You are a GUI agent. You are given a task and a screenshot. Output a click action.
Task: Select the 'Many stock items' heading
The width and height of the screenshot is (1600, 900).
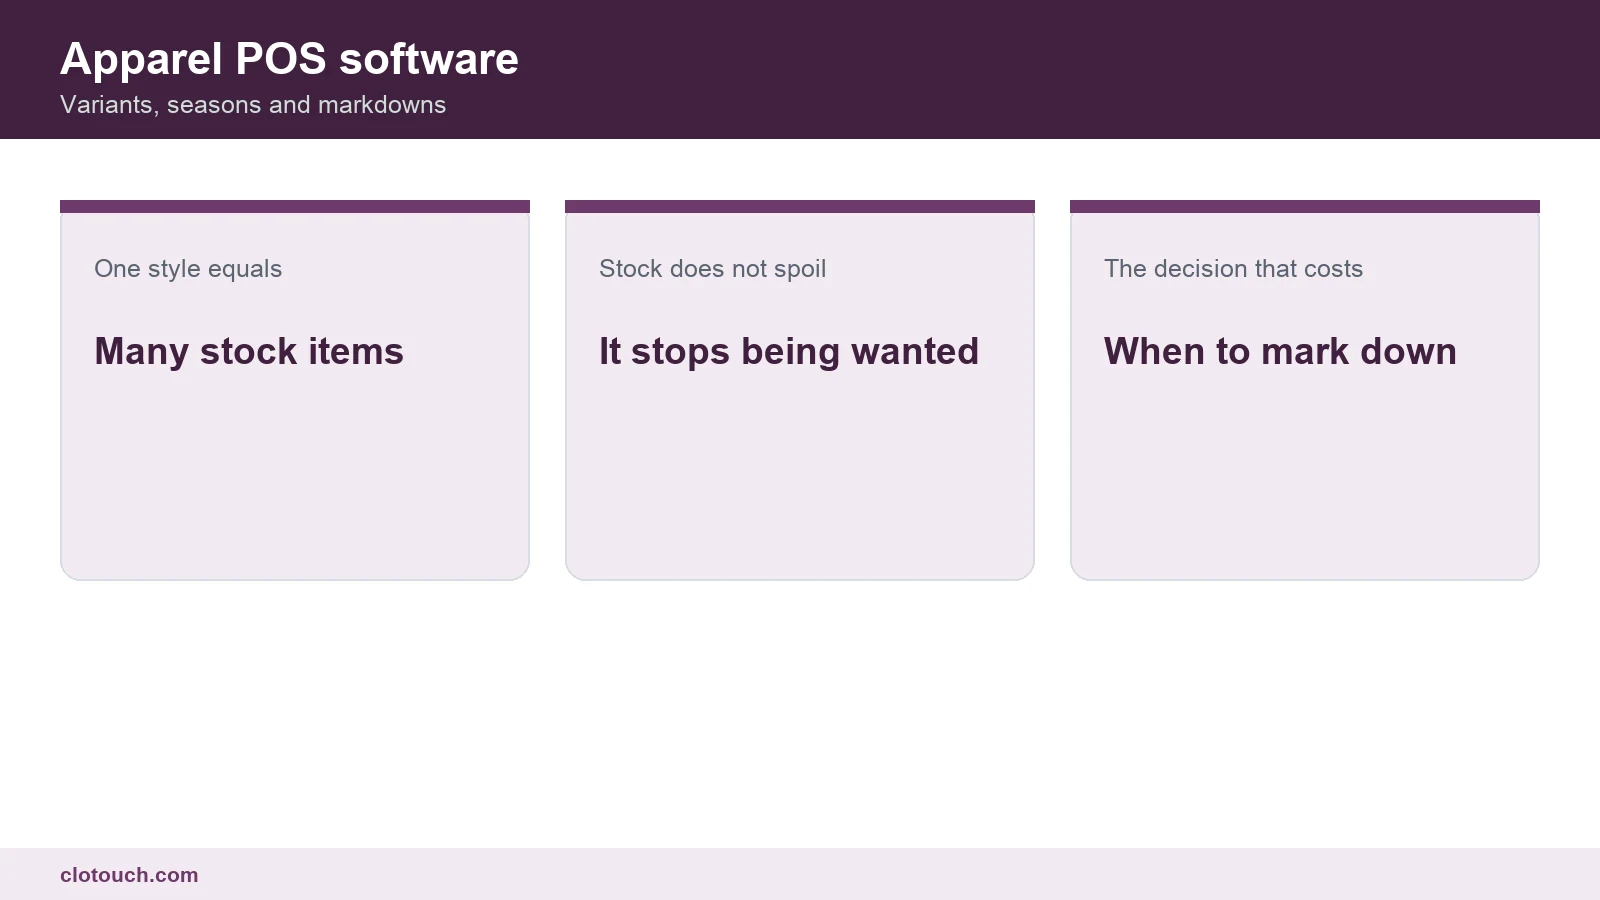coord(249,352)
